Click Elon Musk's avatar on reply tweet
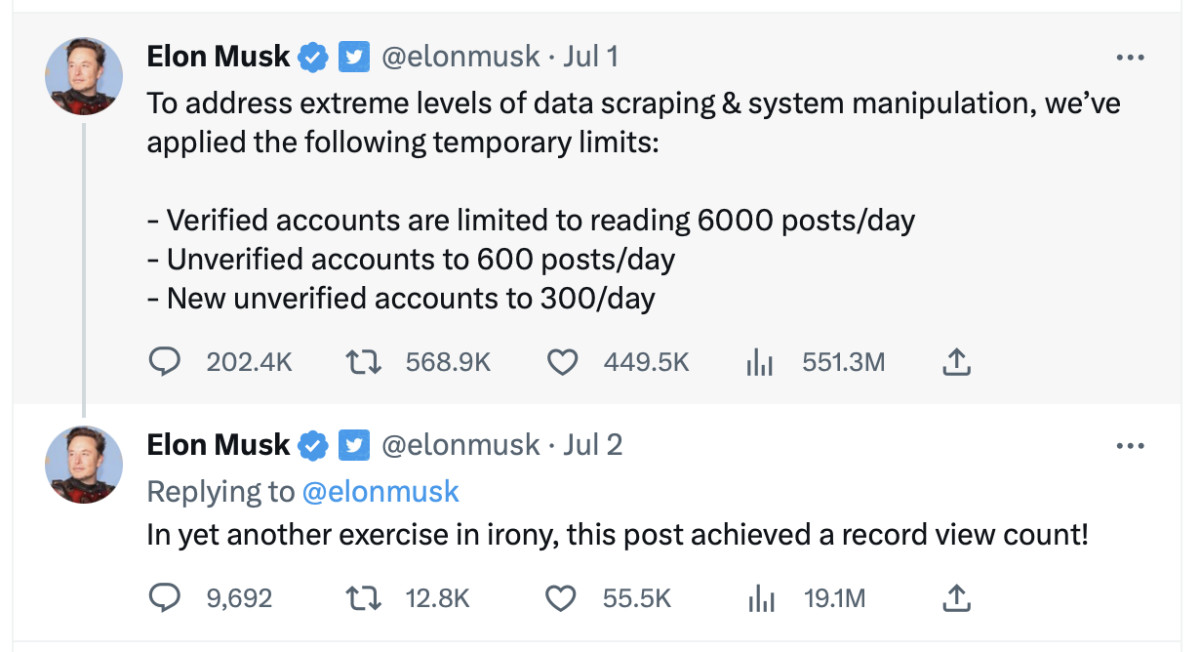 pos(85,465)
